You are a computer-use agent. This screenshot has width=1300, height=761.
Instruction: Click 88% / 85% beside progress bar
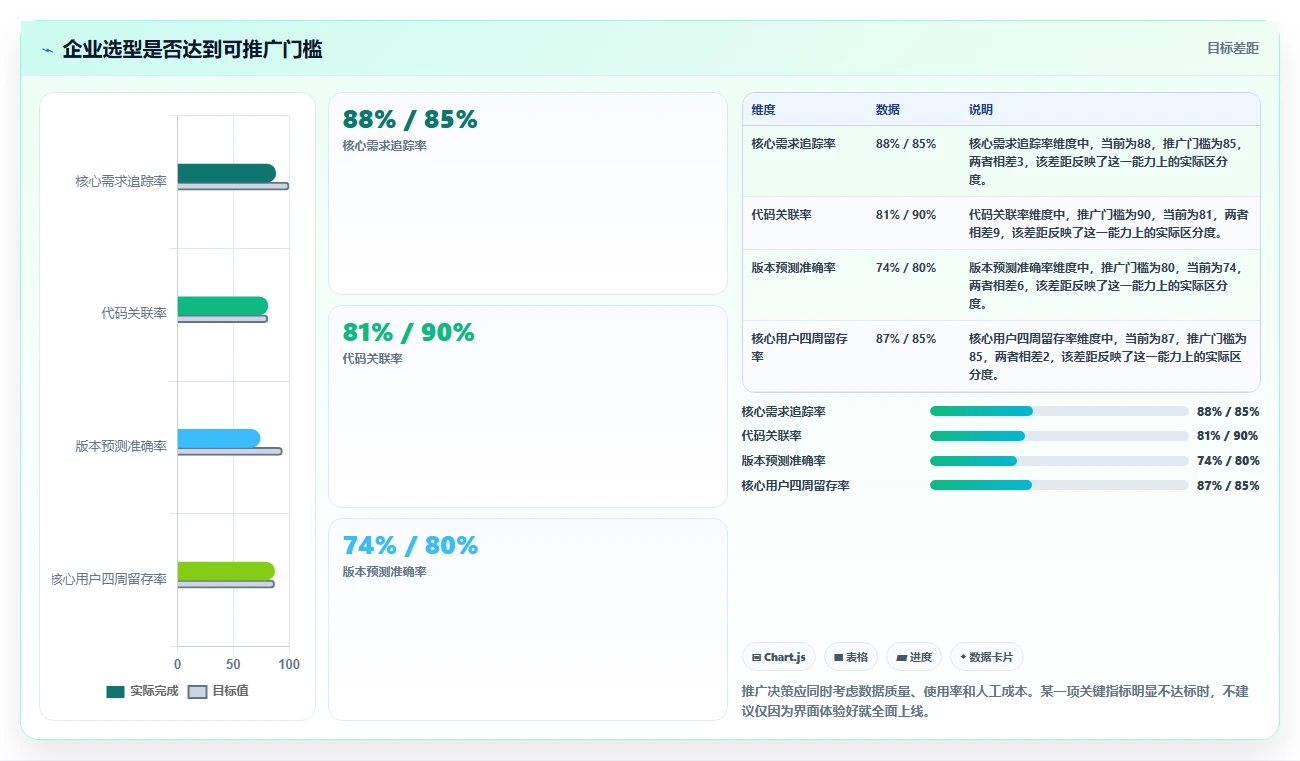coord(1227,411)
